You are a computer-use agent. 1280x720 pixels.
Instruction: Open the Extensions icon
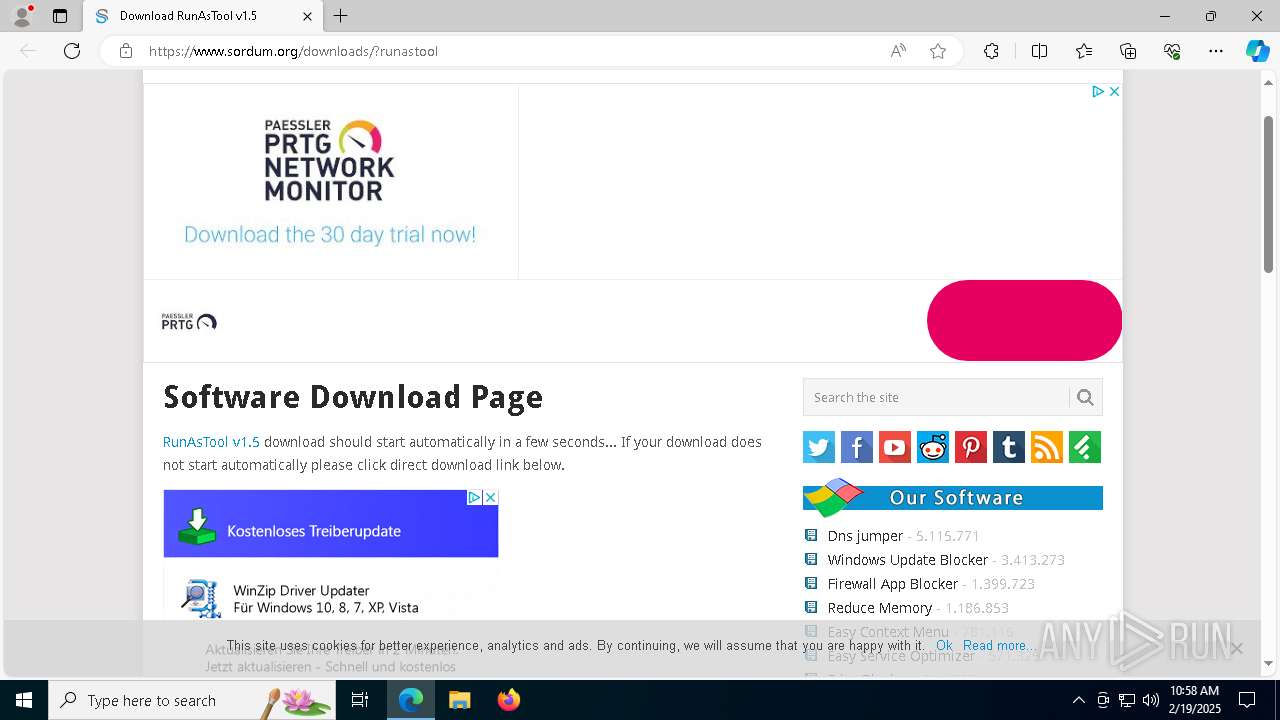[991, 51]
